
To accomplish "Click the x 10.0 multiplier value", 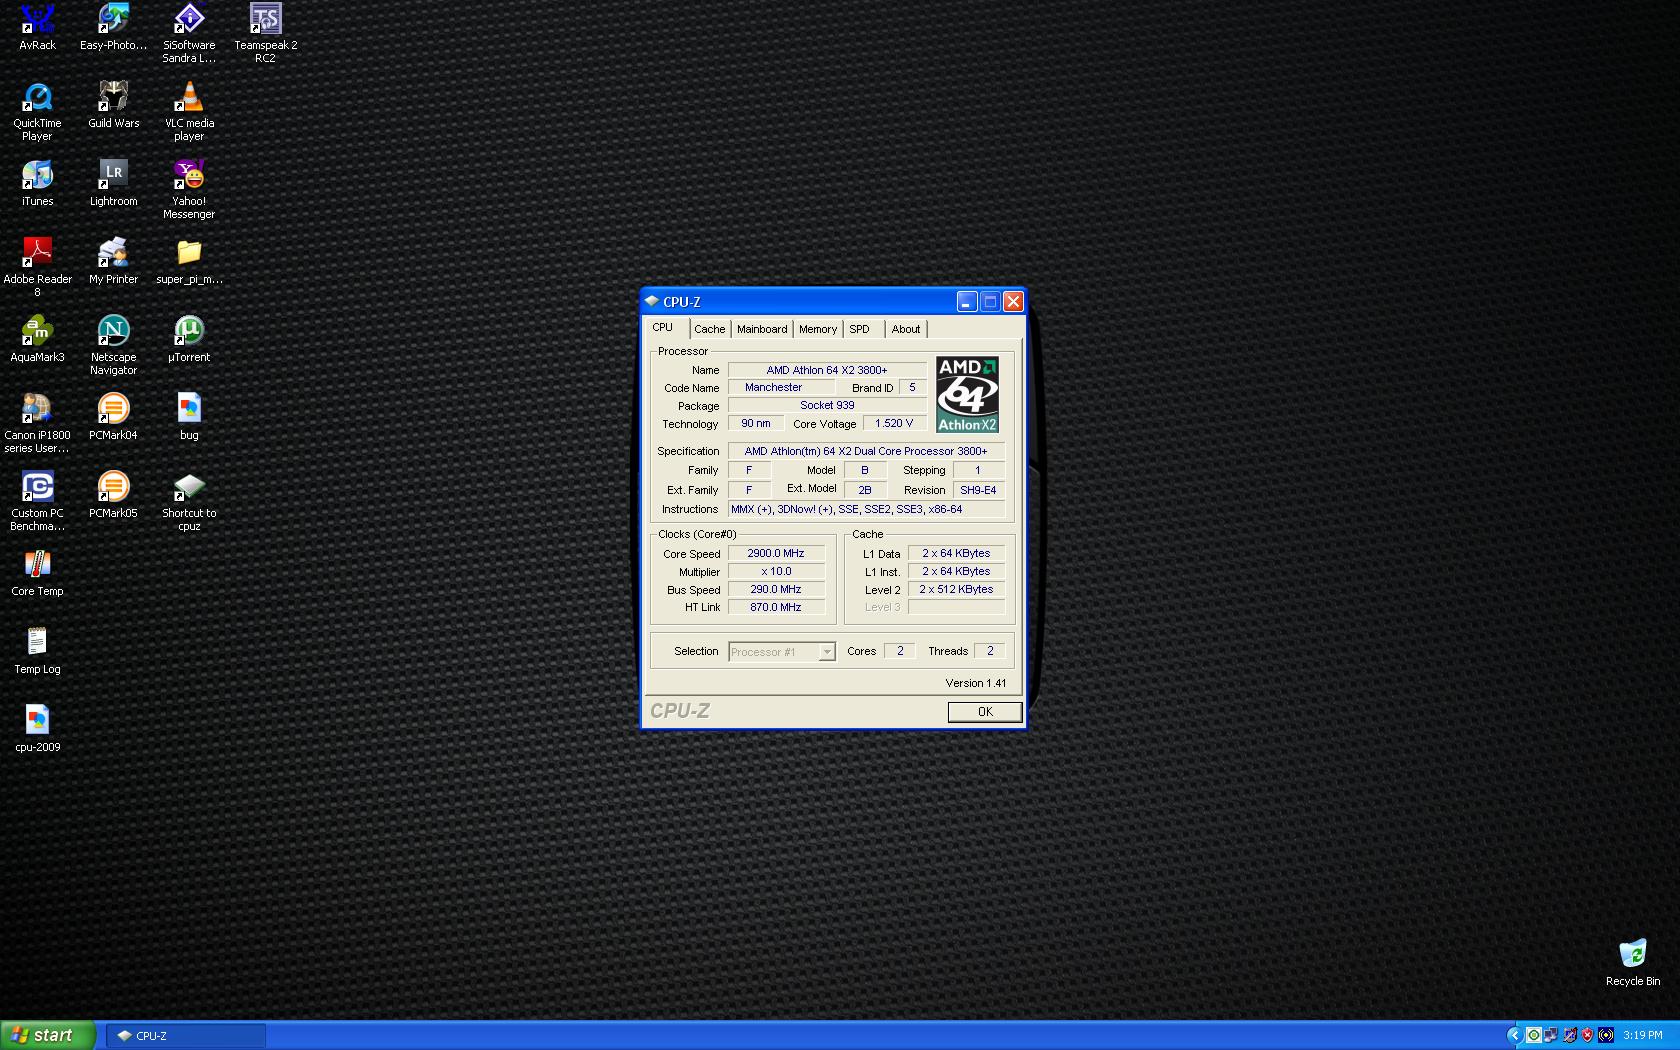I will click(776, 572).
